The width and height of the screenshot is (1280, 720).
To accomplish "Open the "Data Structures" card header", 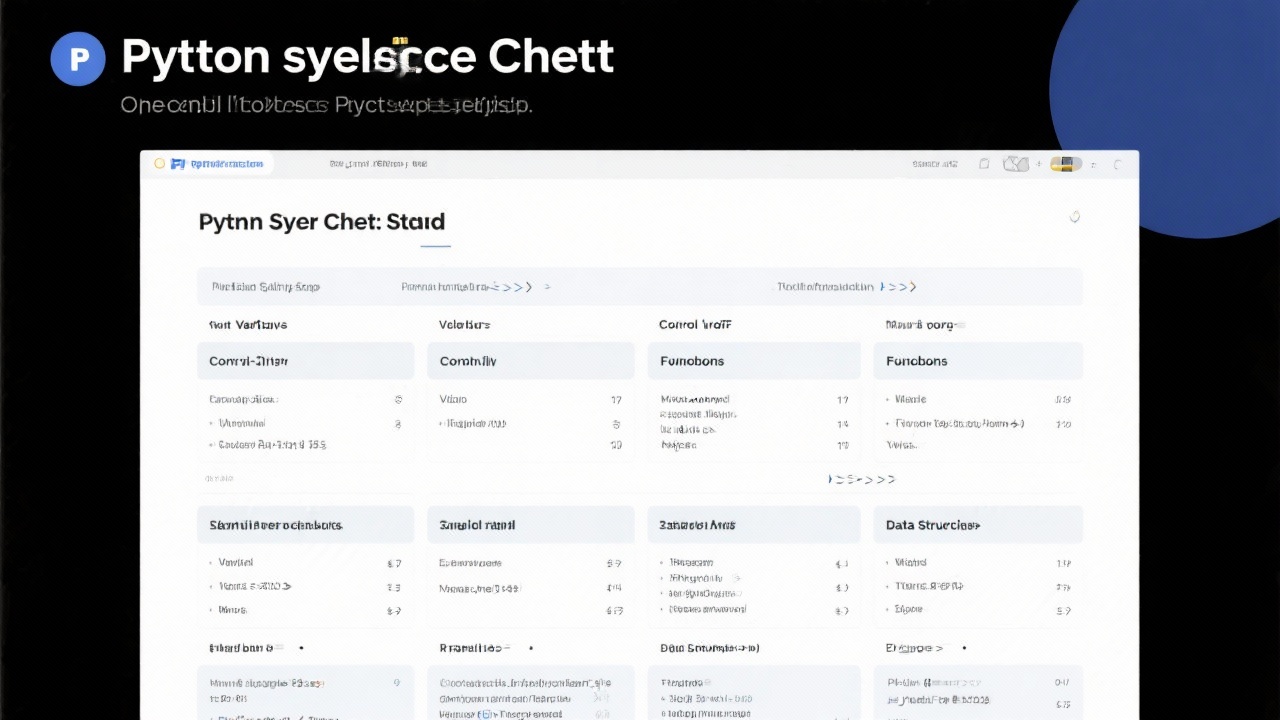I will tap(978, 525).
